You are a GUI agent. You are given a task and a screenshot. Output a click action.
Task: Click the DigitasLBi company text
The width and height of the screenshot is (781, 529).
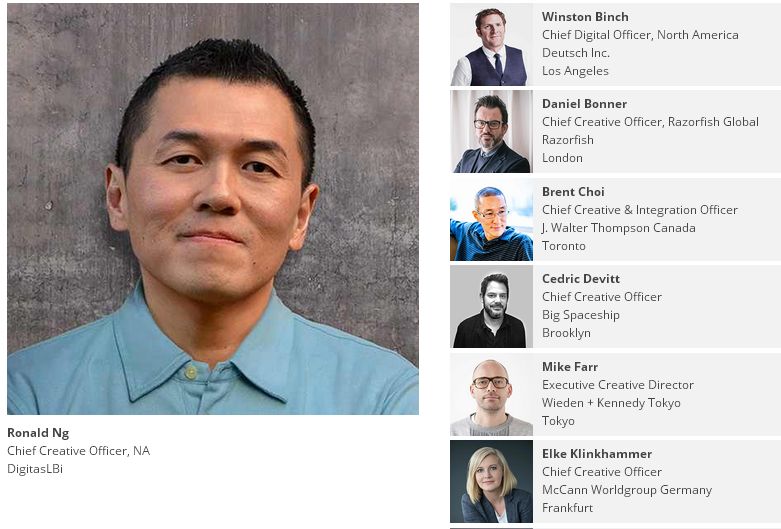click(x=35, y=469)
